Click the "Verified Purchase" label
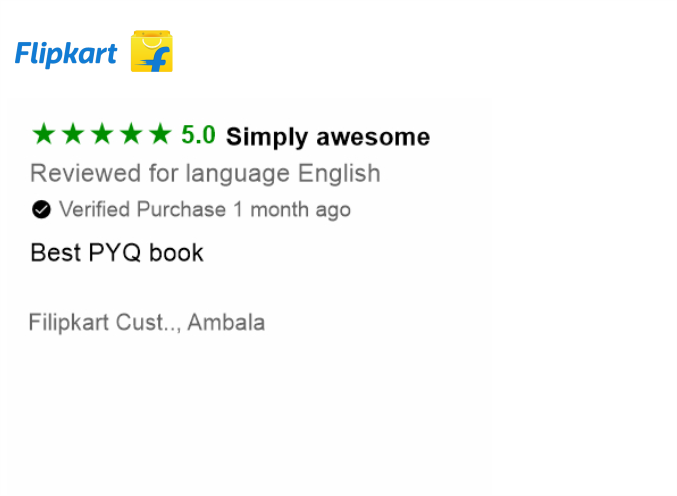Viewport: 677px width, 496px height. [x=142, y=210]
